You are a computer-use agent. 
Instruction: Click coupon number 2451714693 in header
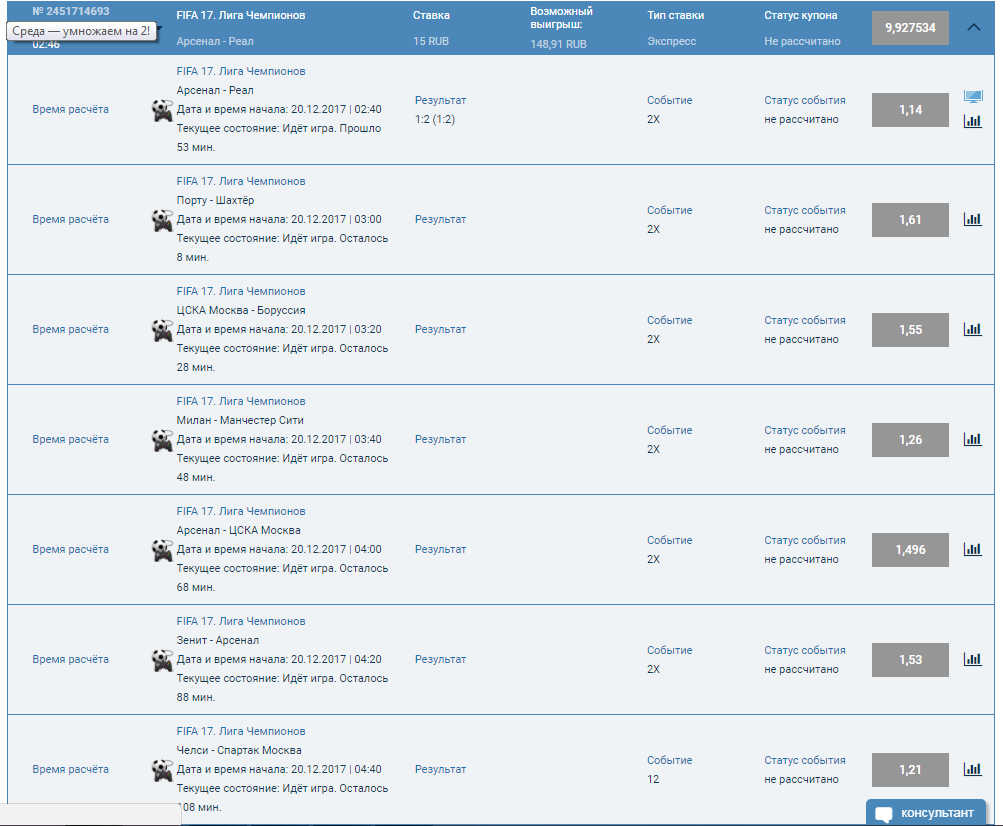point(70,12)
